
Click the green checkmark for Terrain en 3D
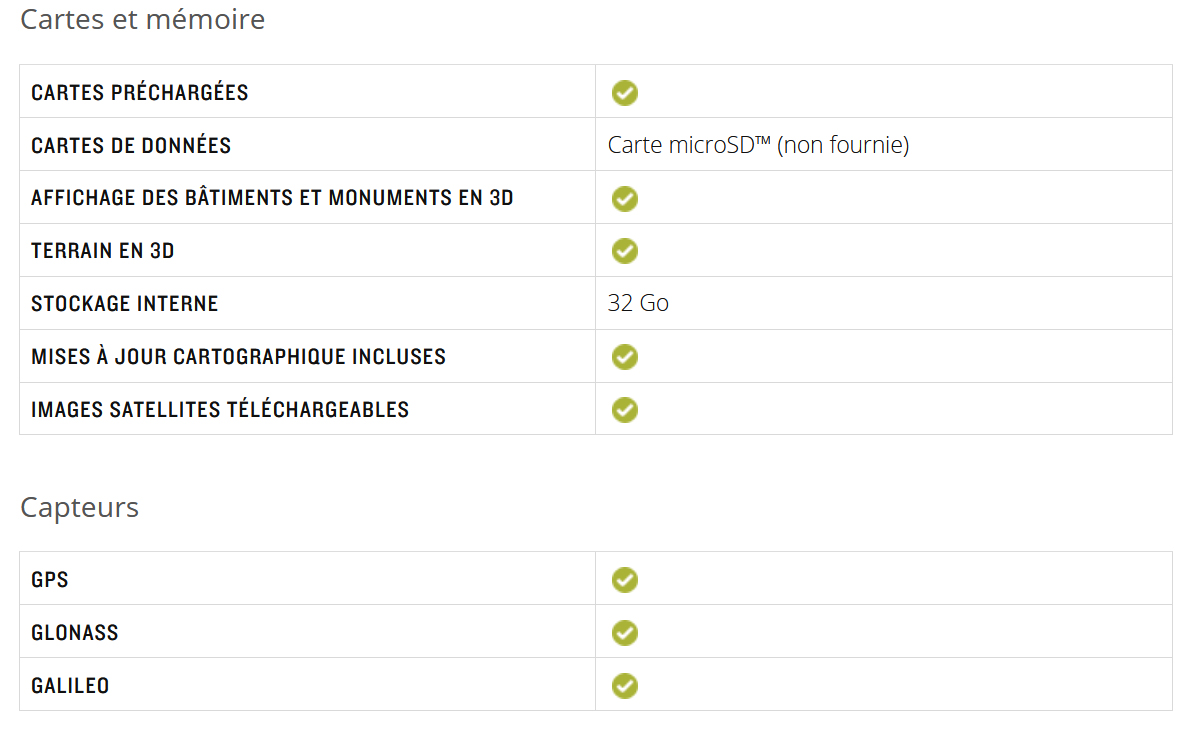[x=624, y=251]
